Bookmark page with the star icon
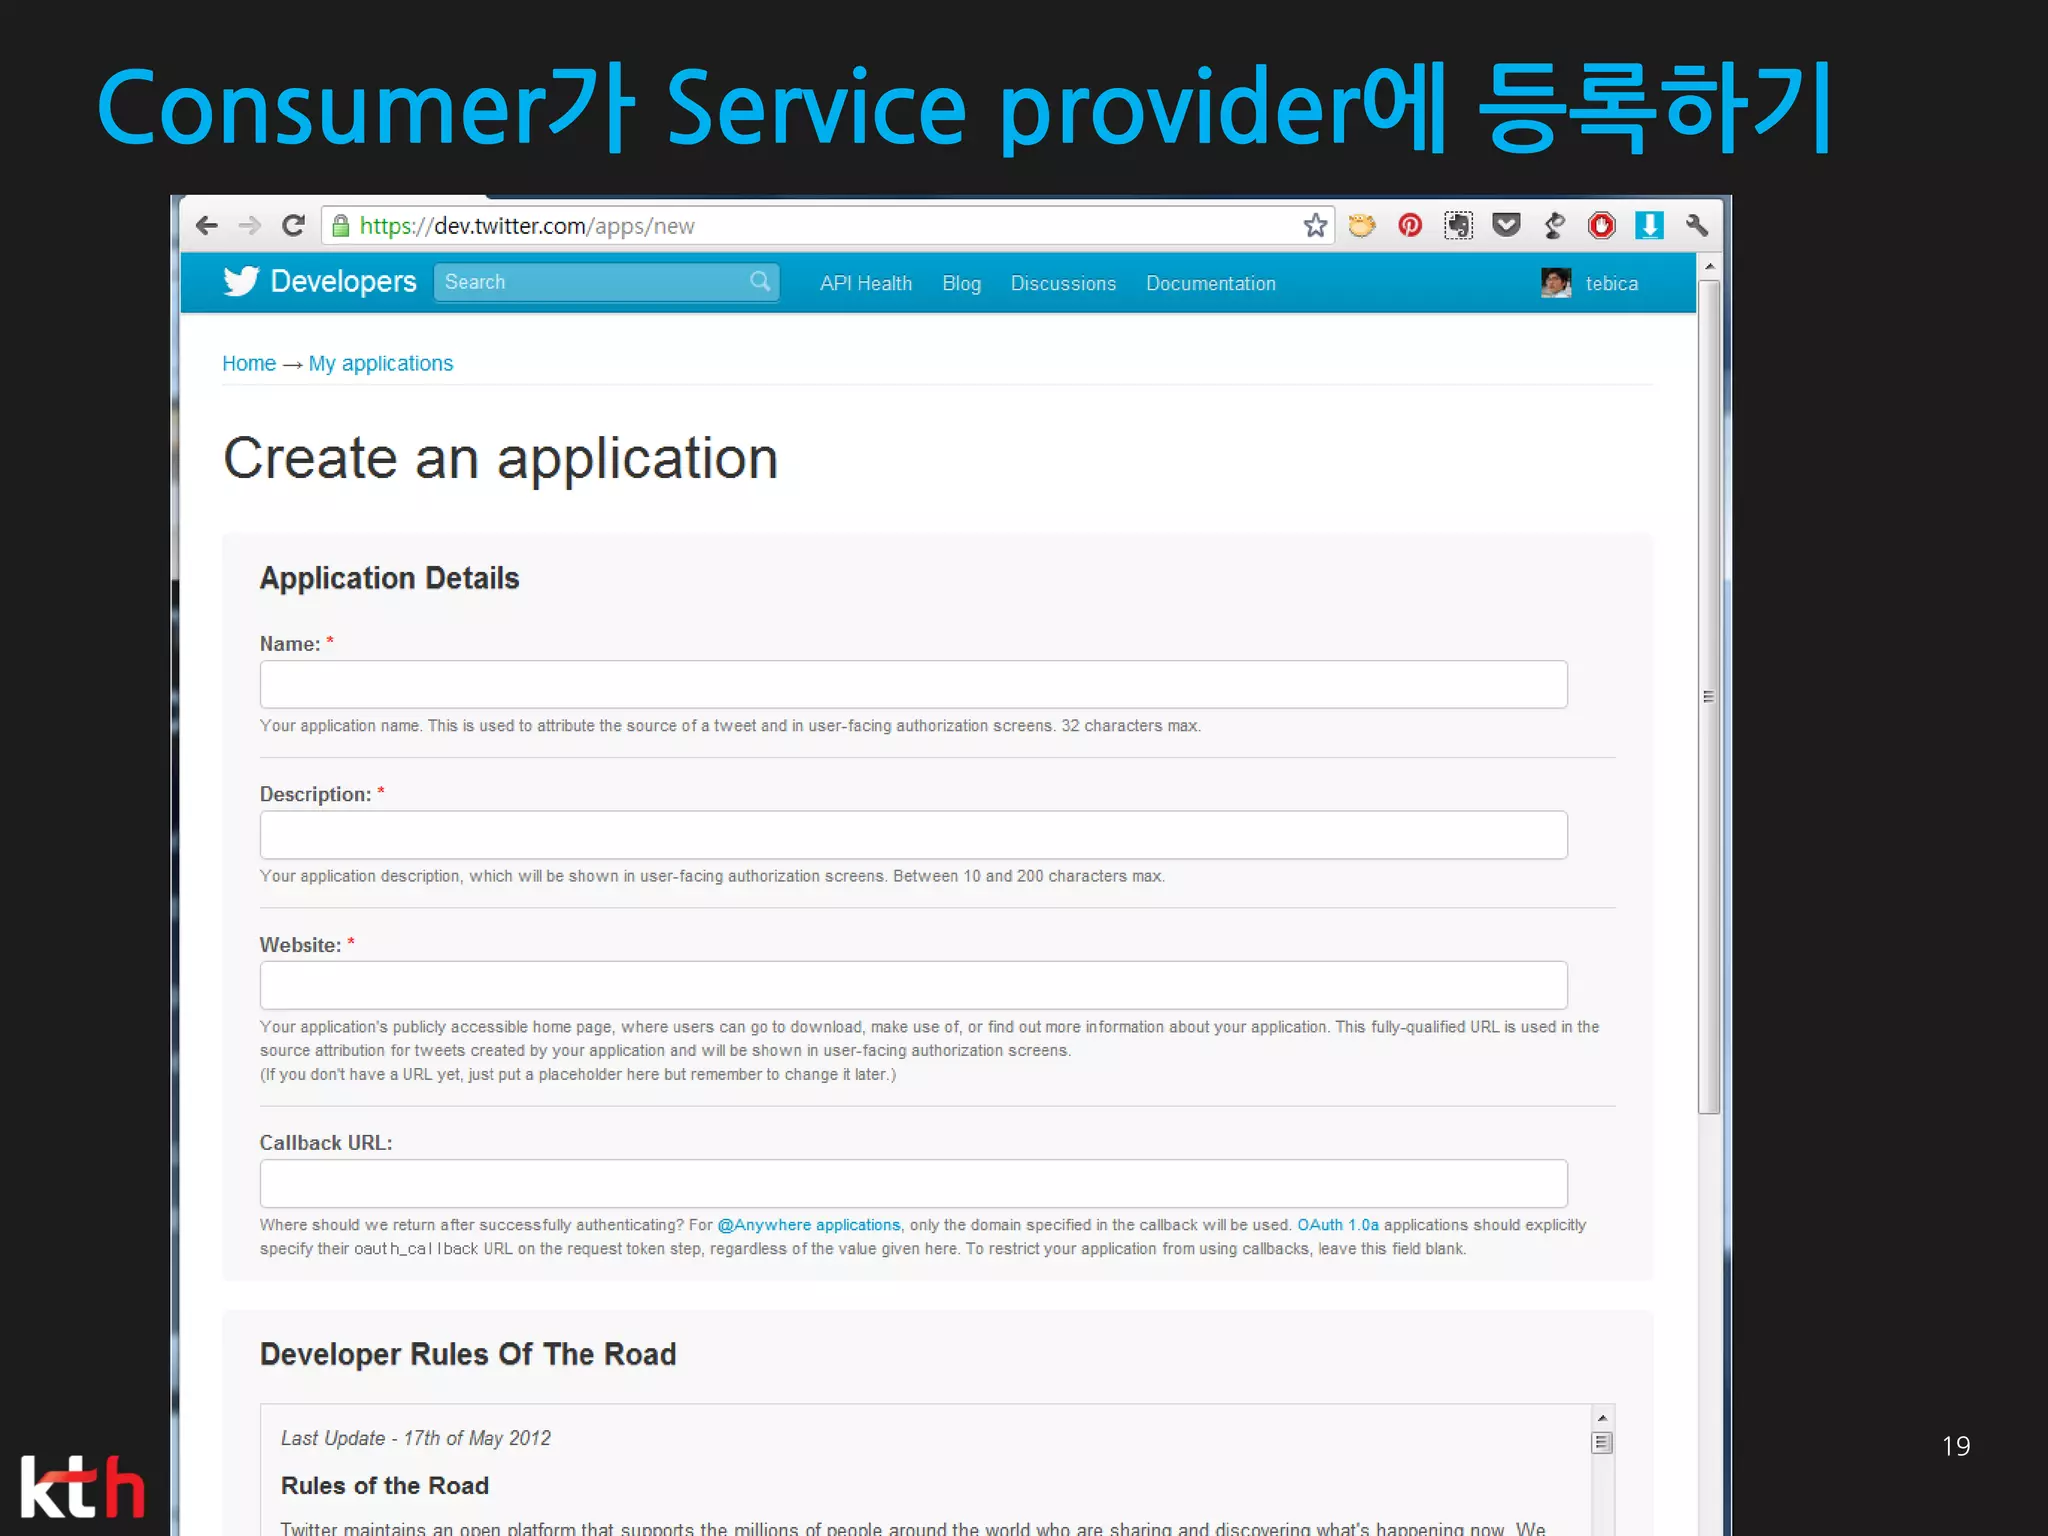 tap(1315, 226)
